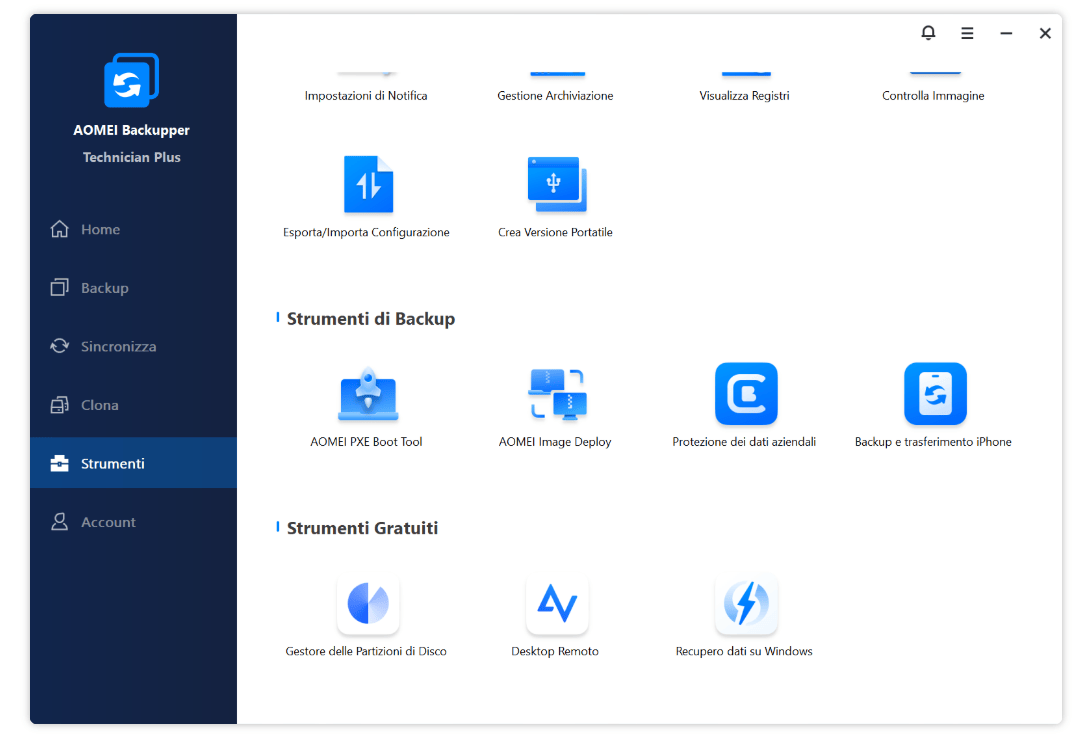Click the Visualizza Registri label
This screenshot has width=1092, height=736.
pyautogui.click(x=744, y=95)
